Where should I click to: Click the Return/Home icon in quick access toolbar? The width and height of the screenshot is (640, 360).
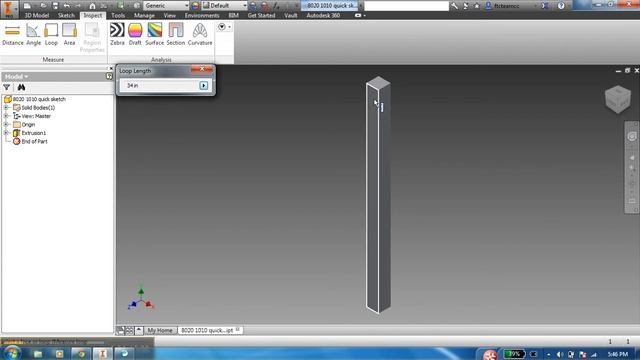tap(92, 6)
